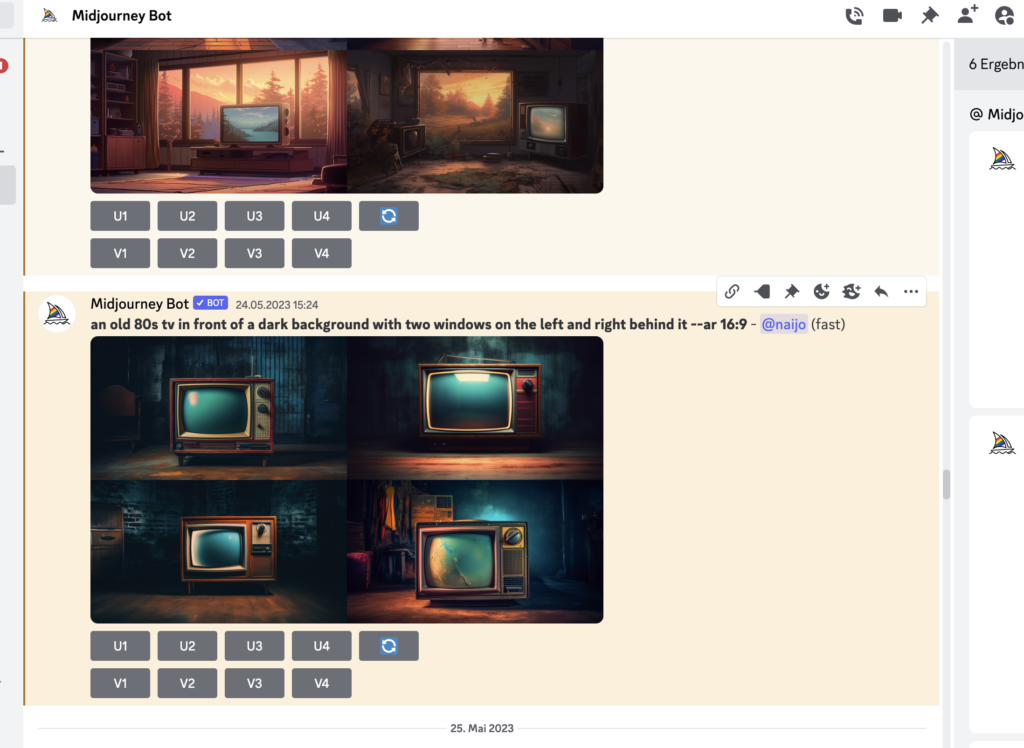1024x748 pixels.
Task: Upscale U4 under the sunset room images
Action: [321, 216]
